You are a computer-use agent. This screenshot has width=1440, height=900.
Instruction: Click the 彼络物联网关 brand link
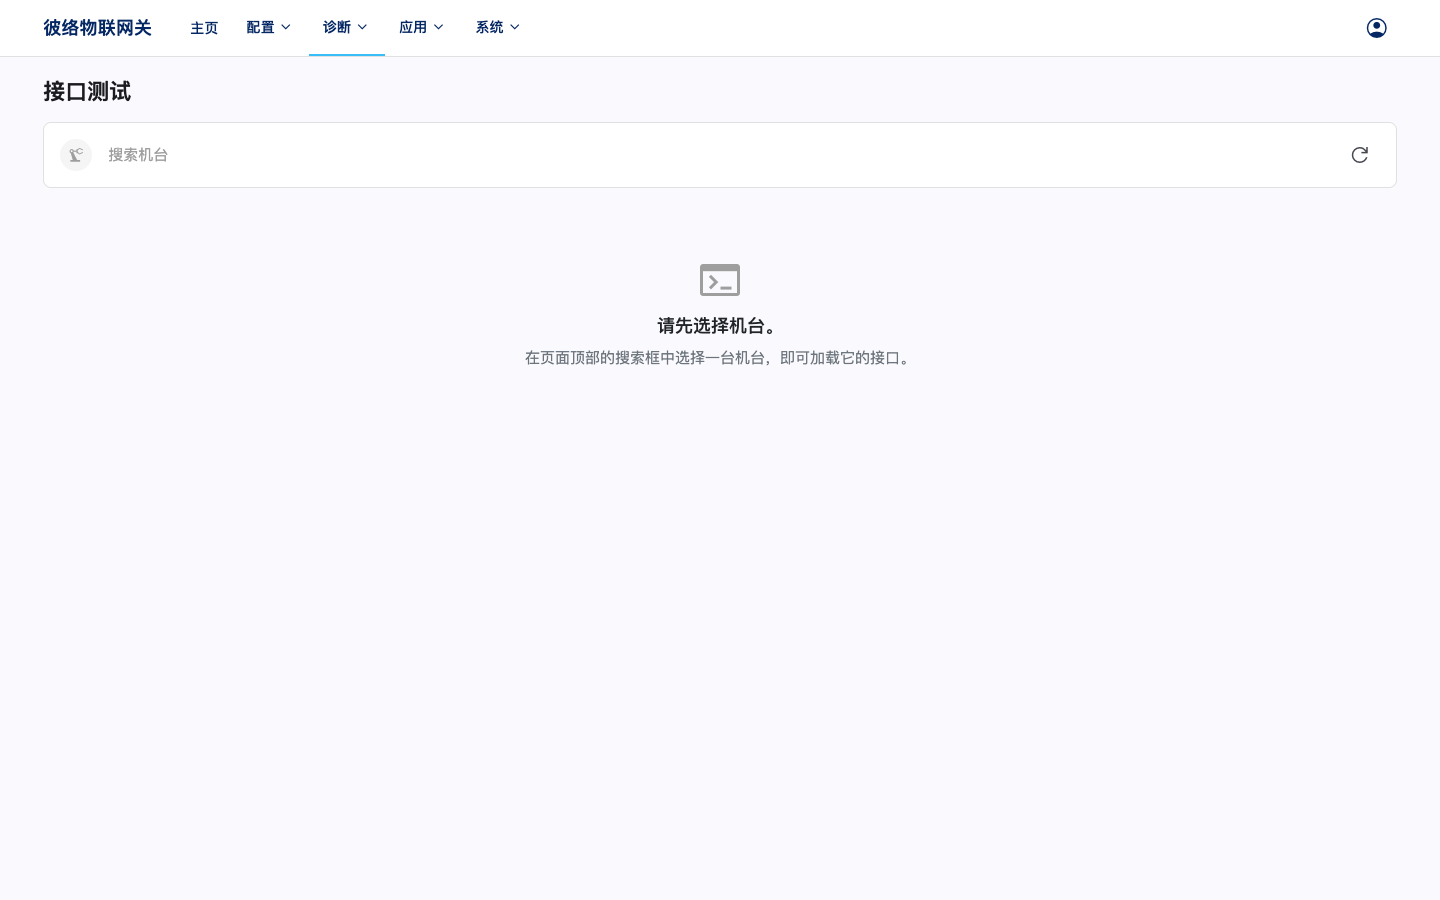pos(97,28)
